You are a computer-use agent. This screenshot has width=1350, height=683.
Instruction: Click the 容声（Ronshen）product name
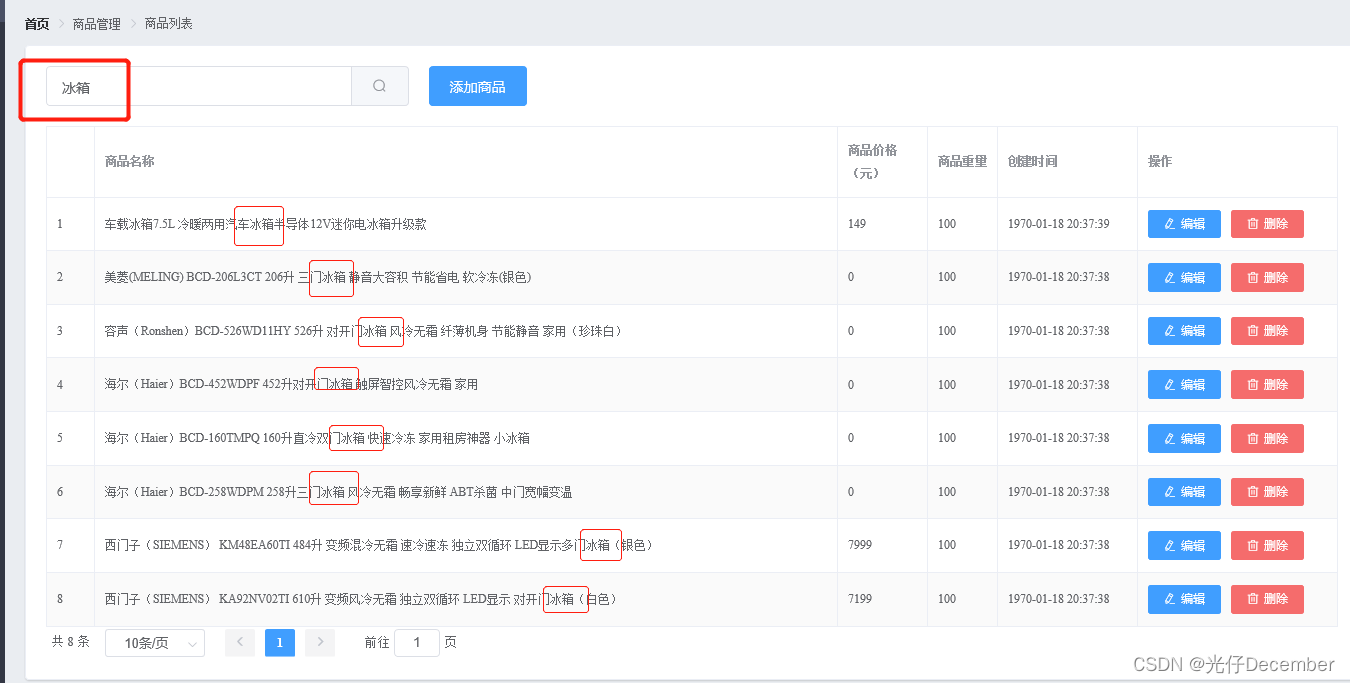tap(365, 331)
